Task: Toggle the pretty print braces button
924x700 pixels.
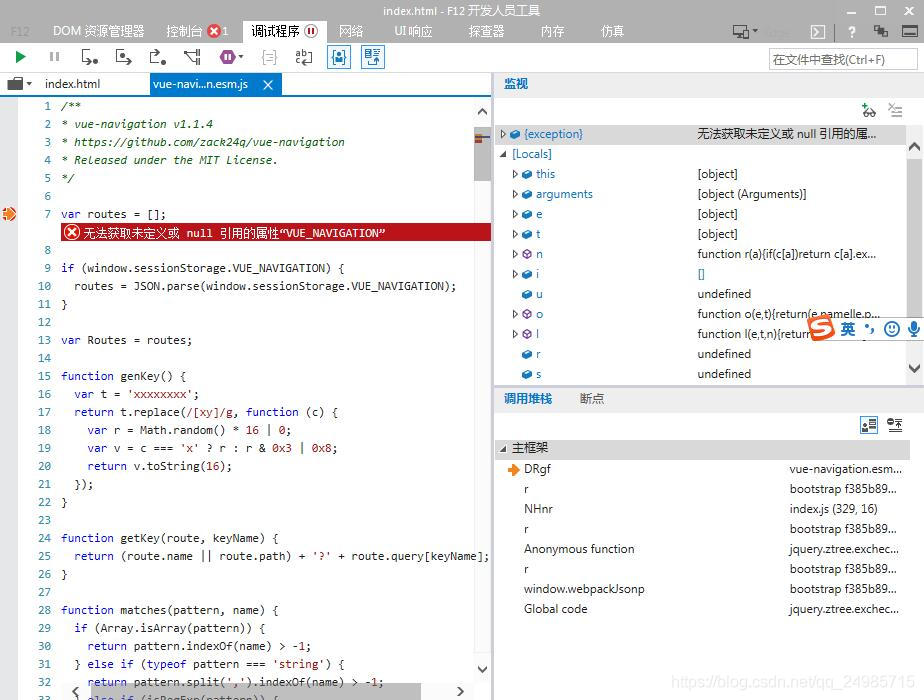Action: click(x=269, y=58)
